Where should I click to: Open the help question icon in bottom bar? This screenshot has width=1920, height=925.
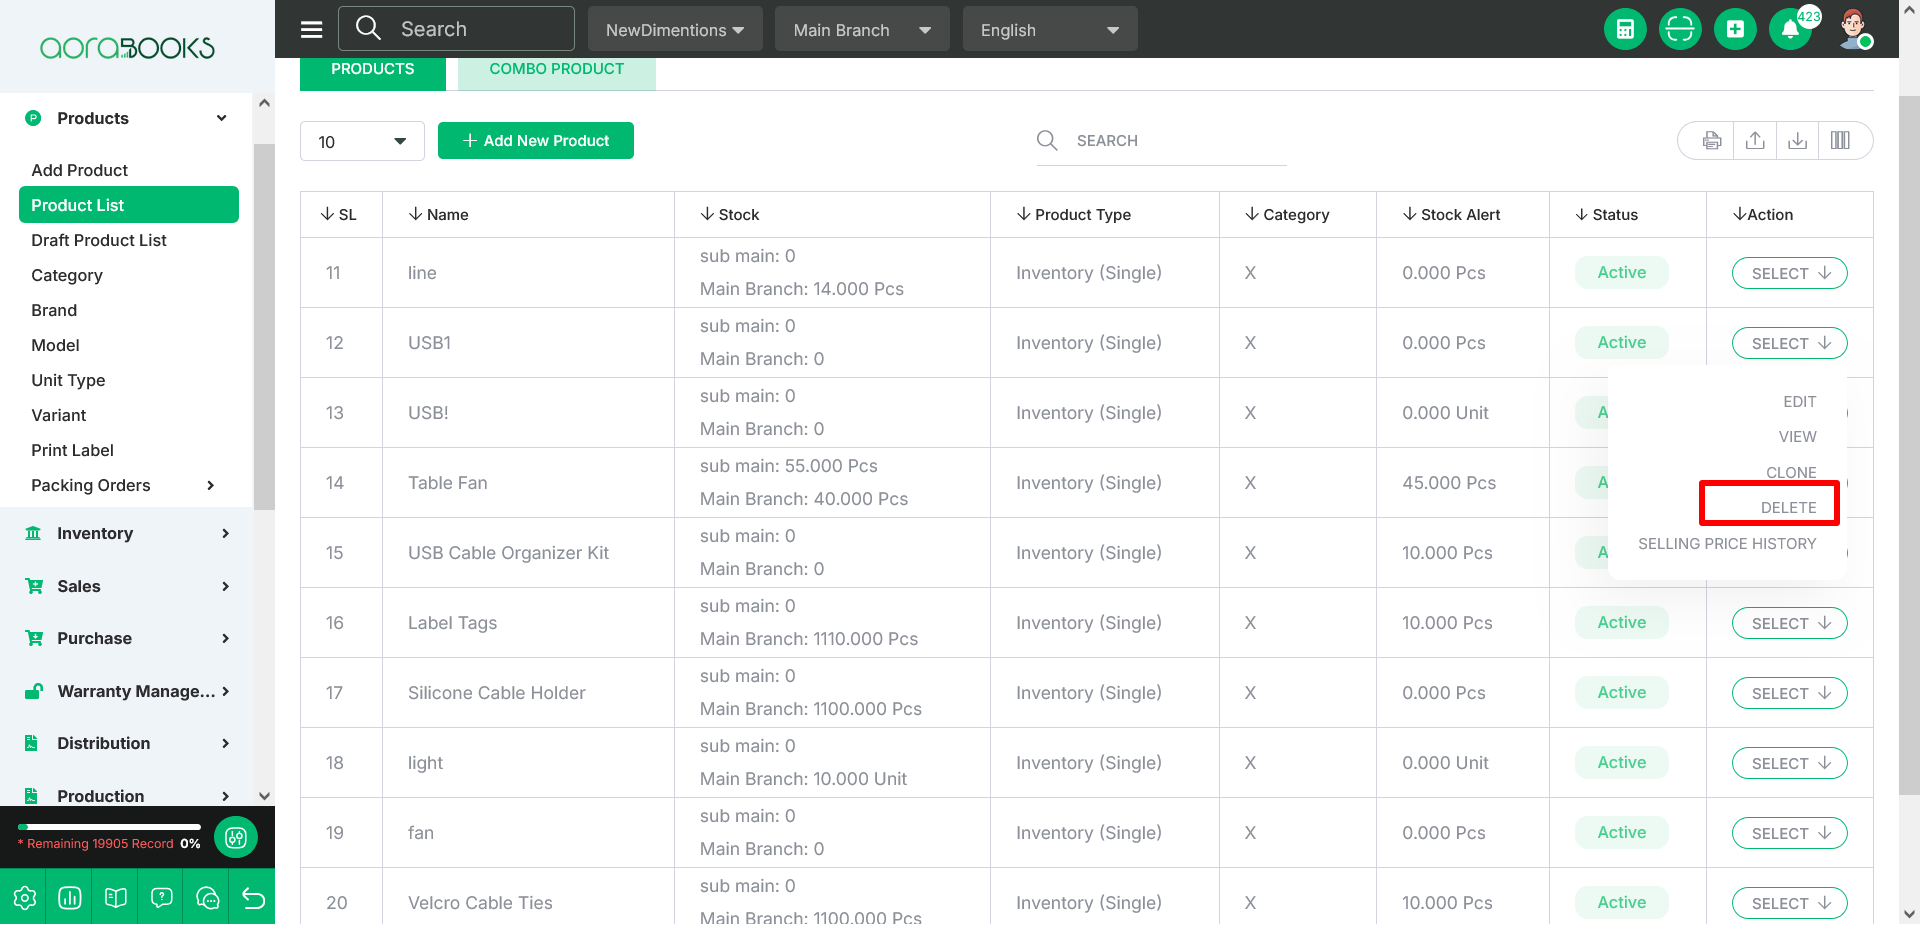162,898
